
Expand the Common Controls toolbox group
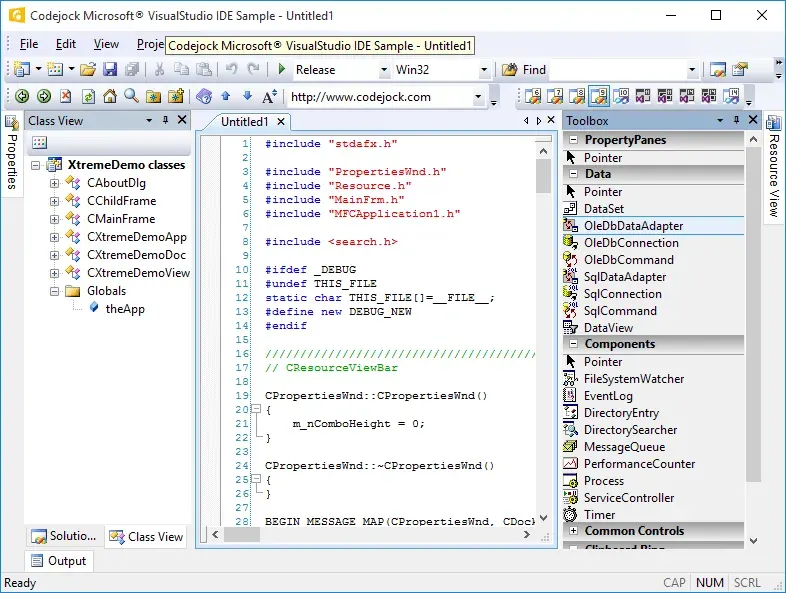[573, 530]
